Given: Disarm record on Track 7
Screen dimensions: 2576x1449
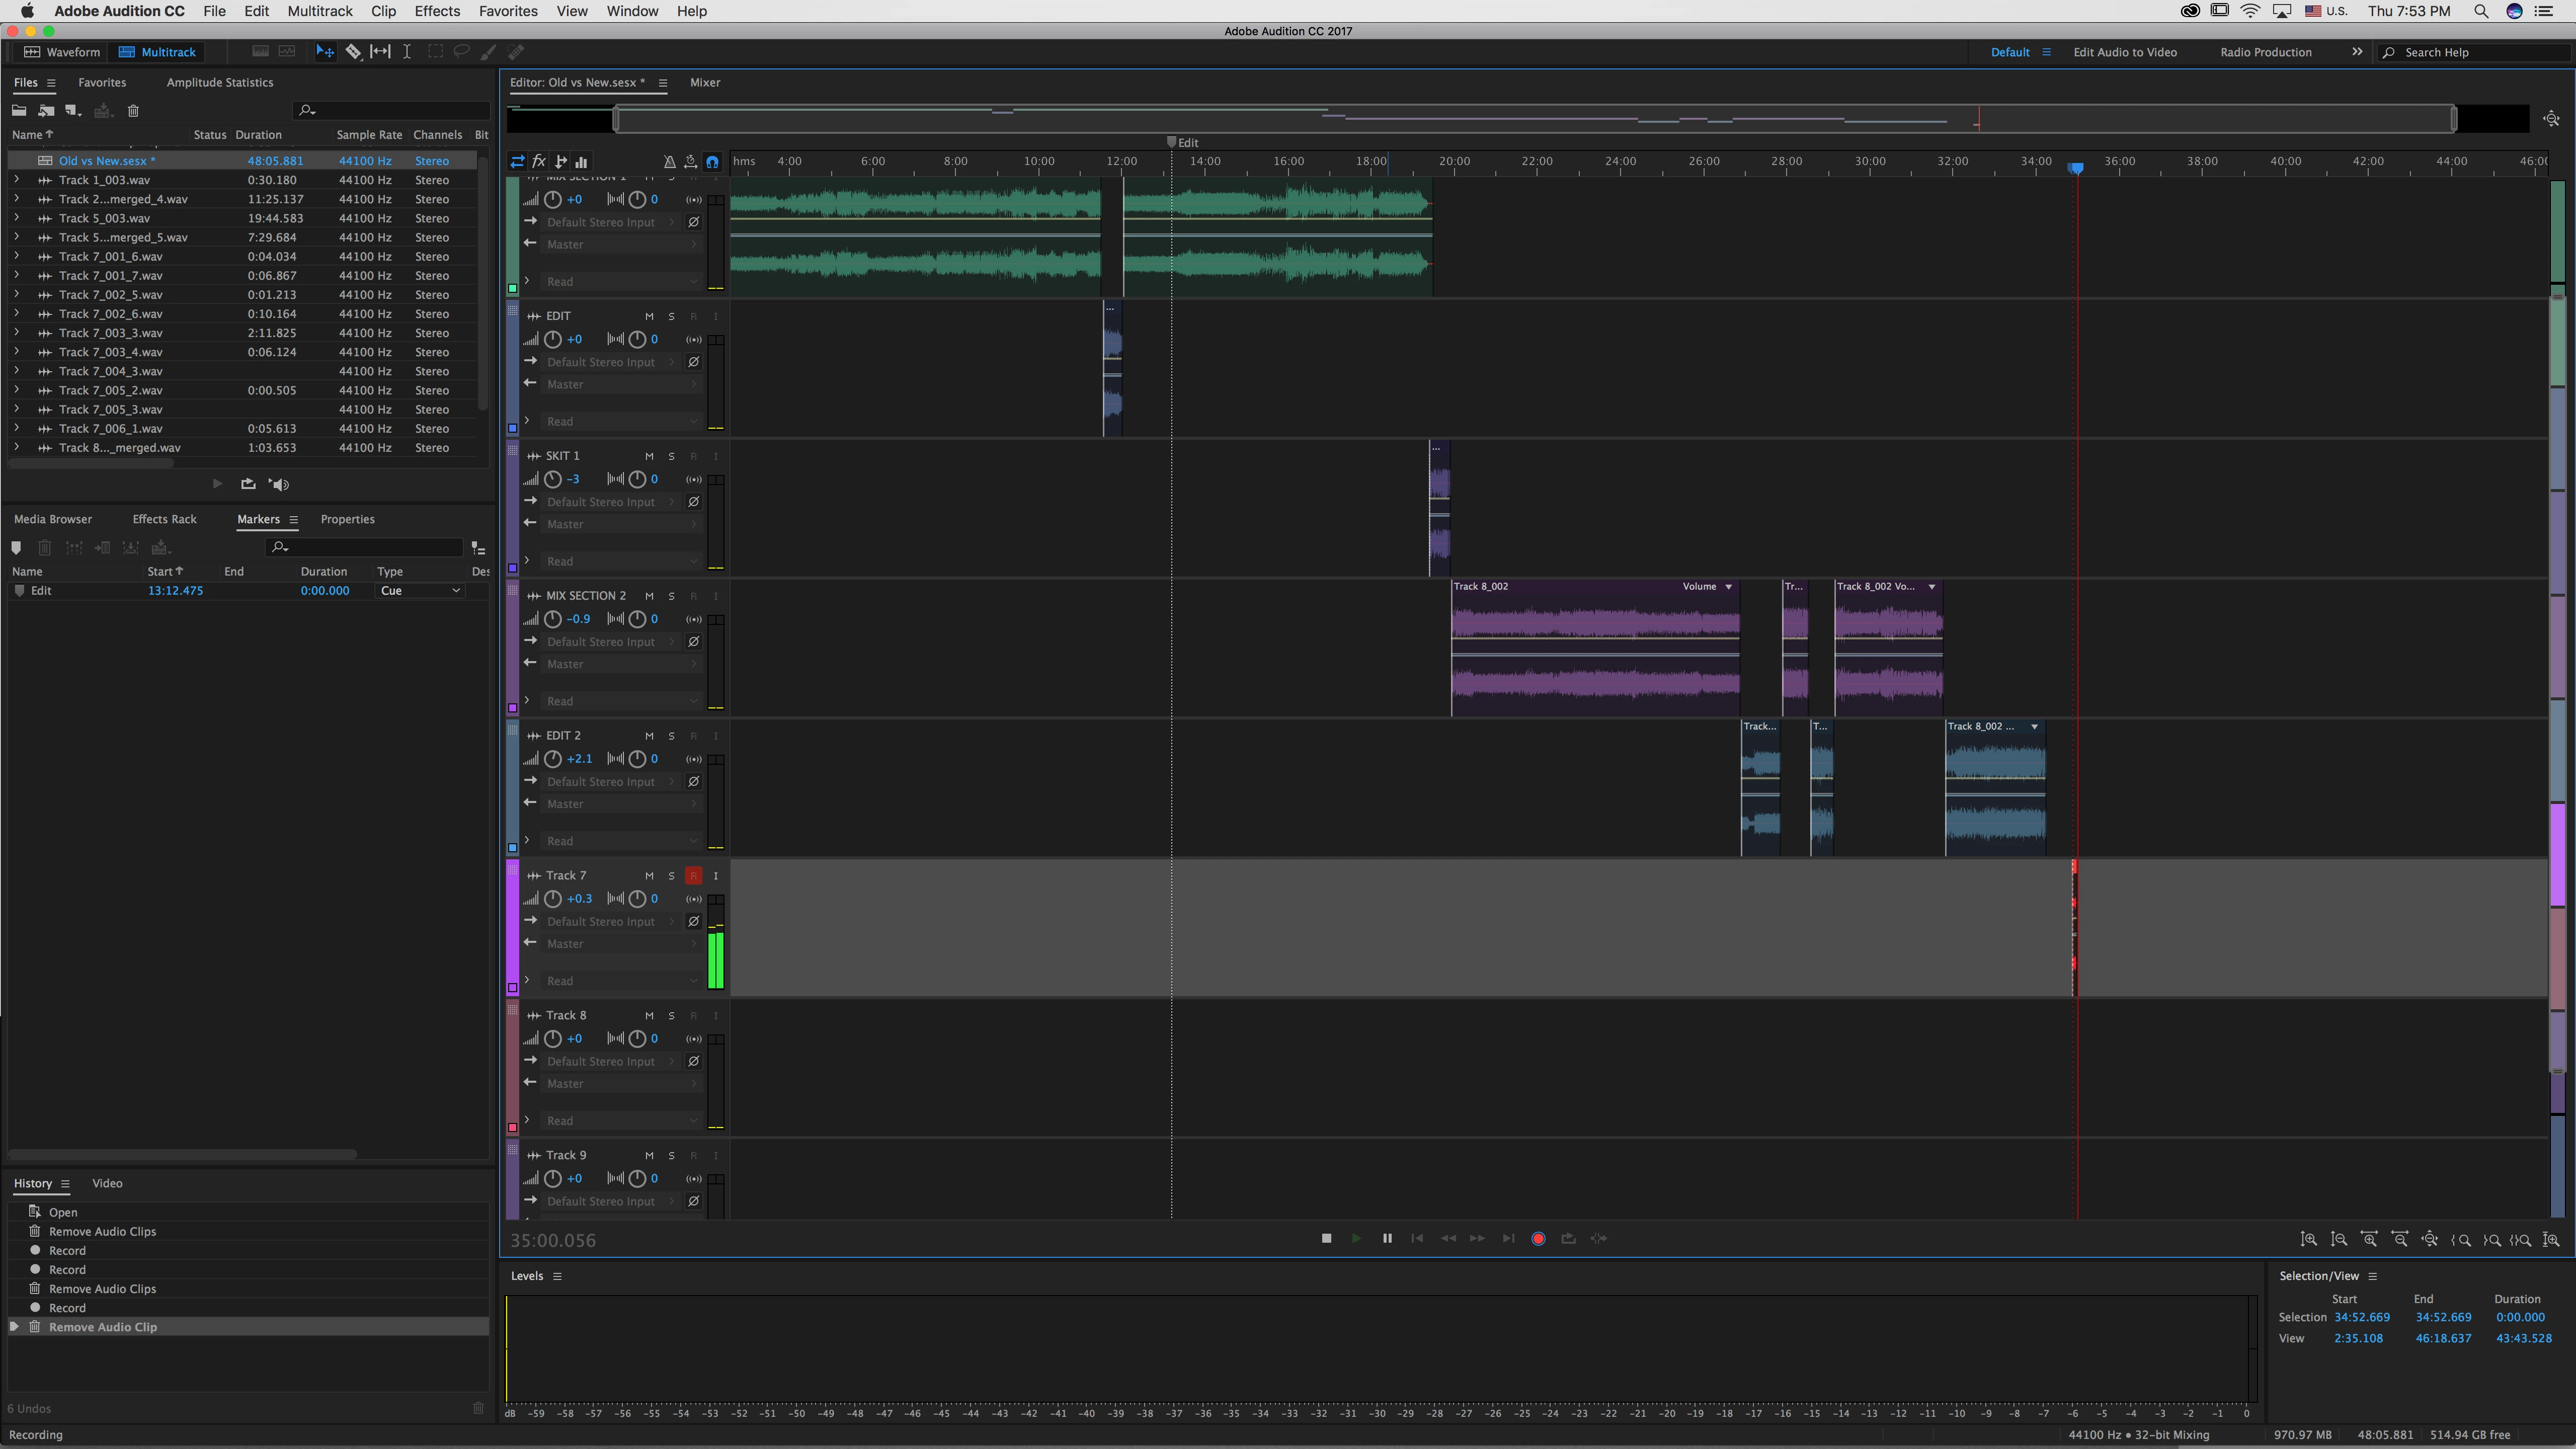Looking at the screenshot, I should pos(693,876).
